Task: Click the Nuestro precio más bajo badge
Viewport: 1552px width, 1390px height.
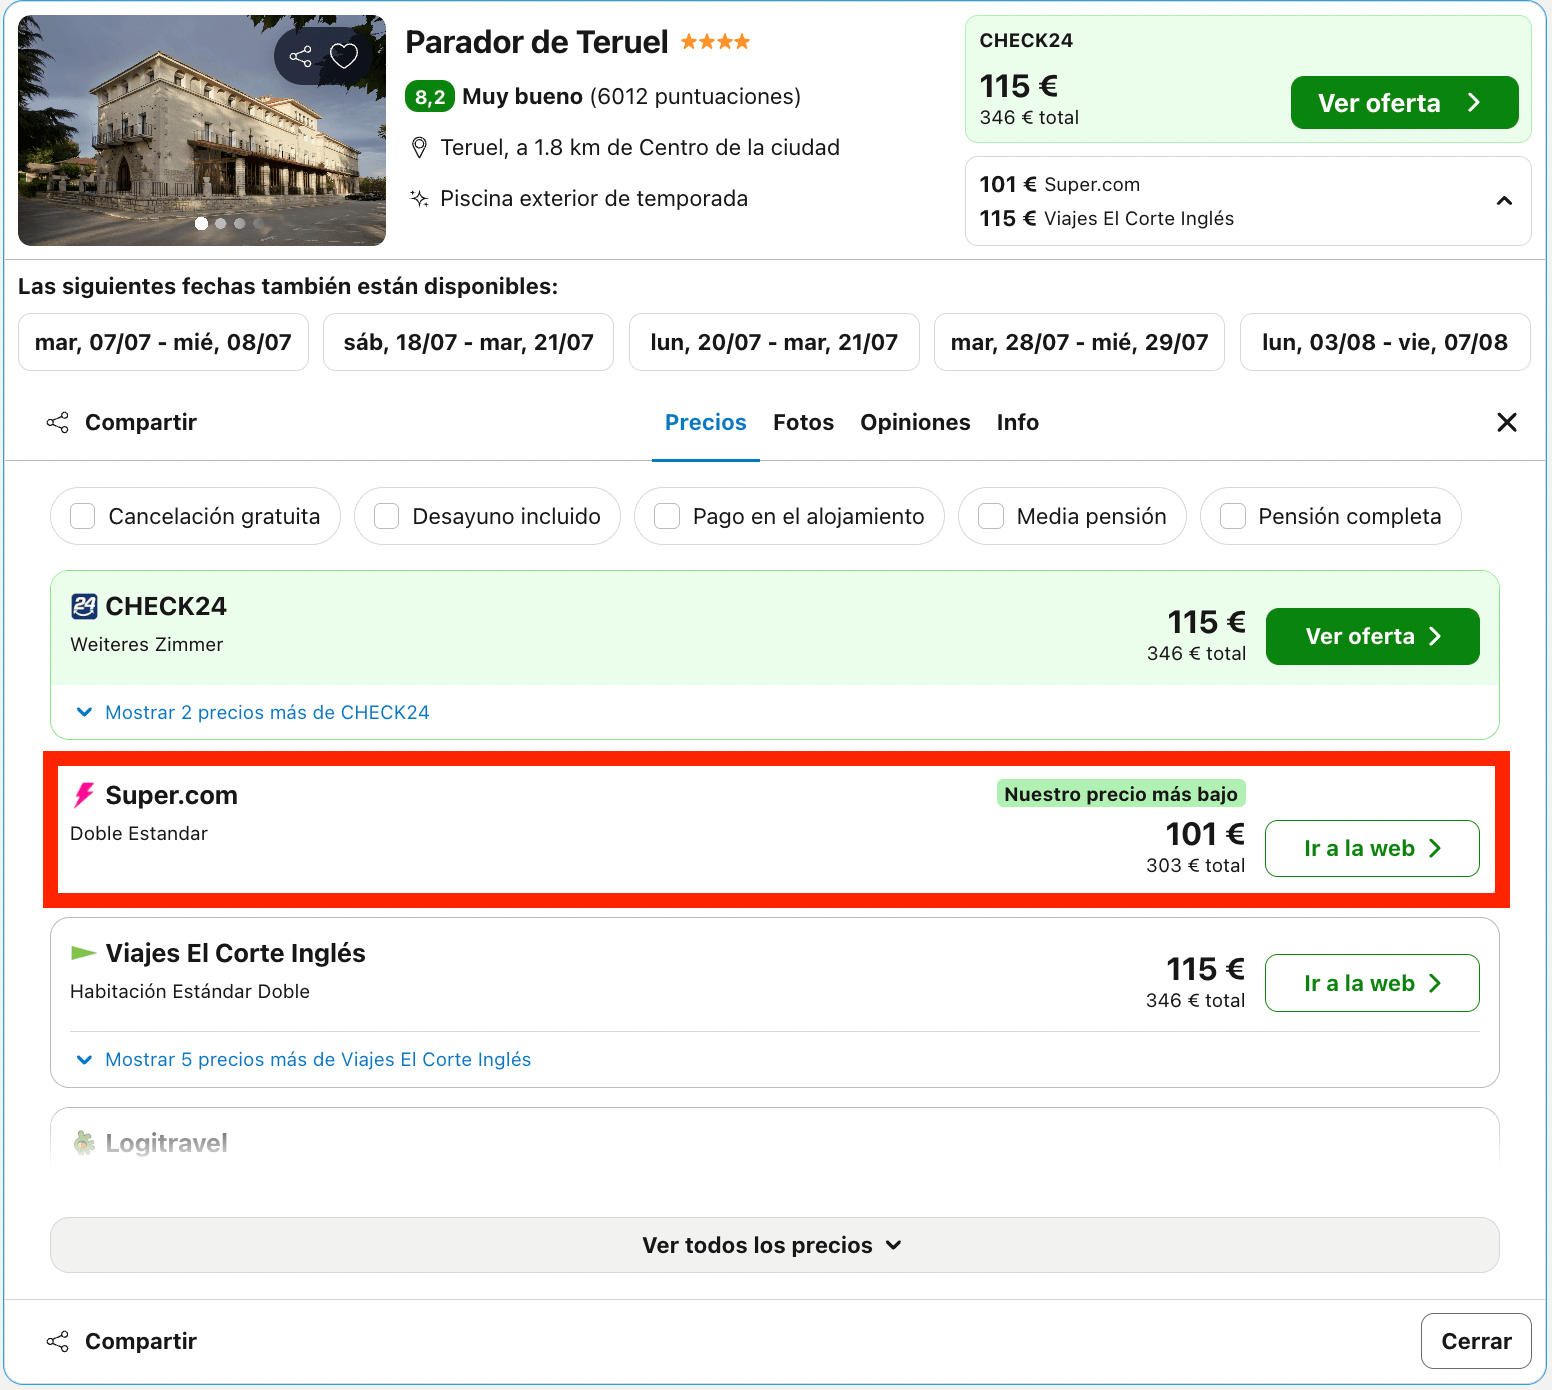Action: point(1121,794)
